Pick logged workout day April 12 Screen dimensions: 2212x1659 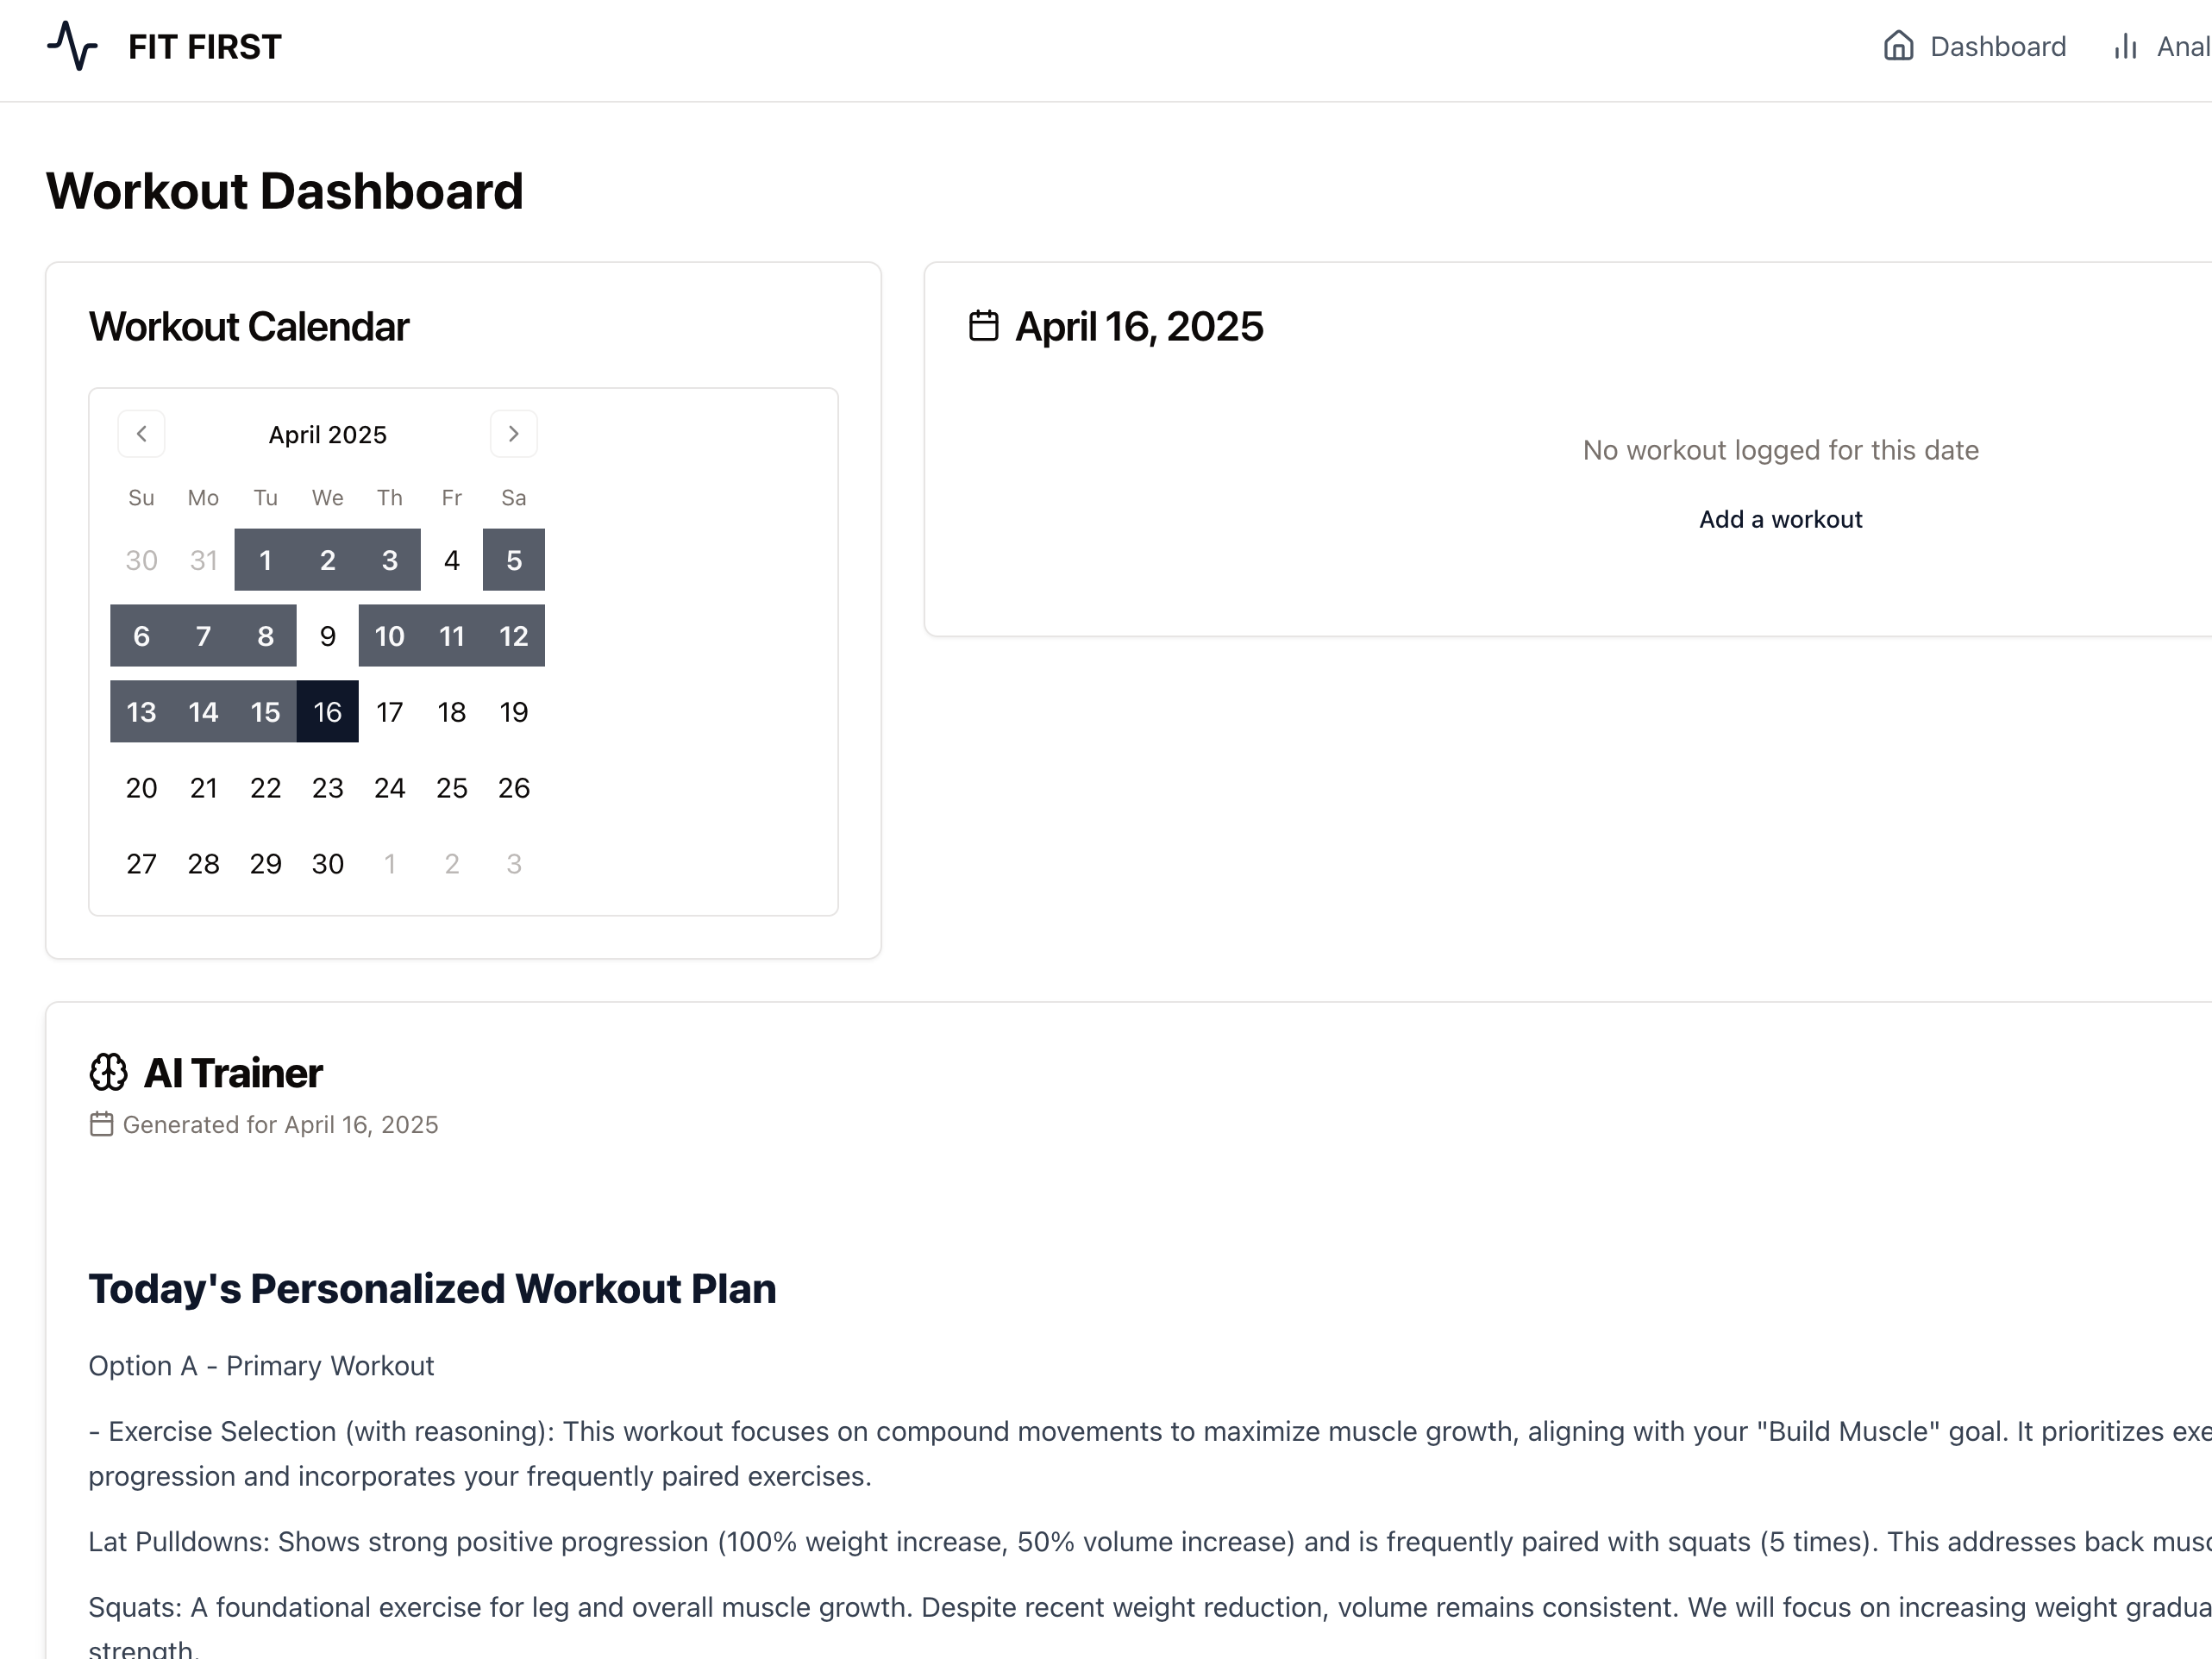pos(513,636)
